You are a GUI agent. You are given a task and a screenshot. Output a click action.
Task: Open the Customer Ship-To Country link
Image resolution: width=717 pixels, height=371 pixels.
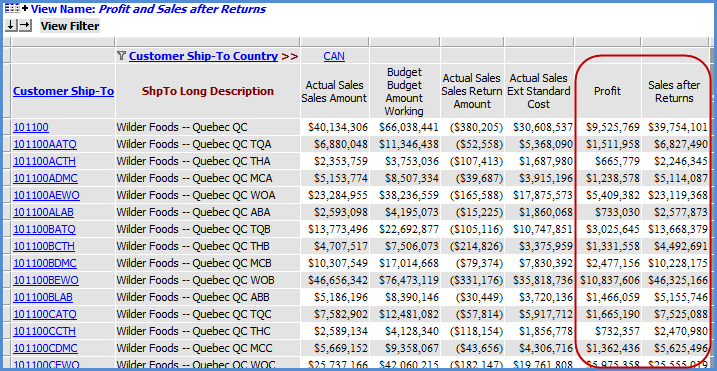point(203,56)
